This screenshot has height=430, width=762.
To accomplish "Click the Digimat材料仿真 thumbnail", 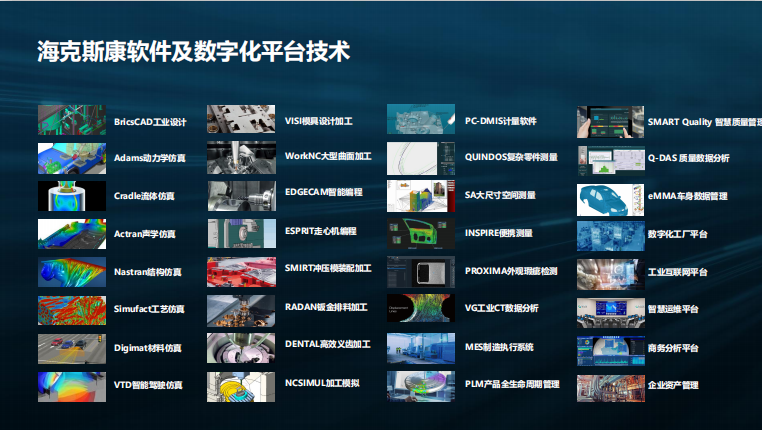I will coord(72,348).
